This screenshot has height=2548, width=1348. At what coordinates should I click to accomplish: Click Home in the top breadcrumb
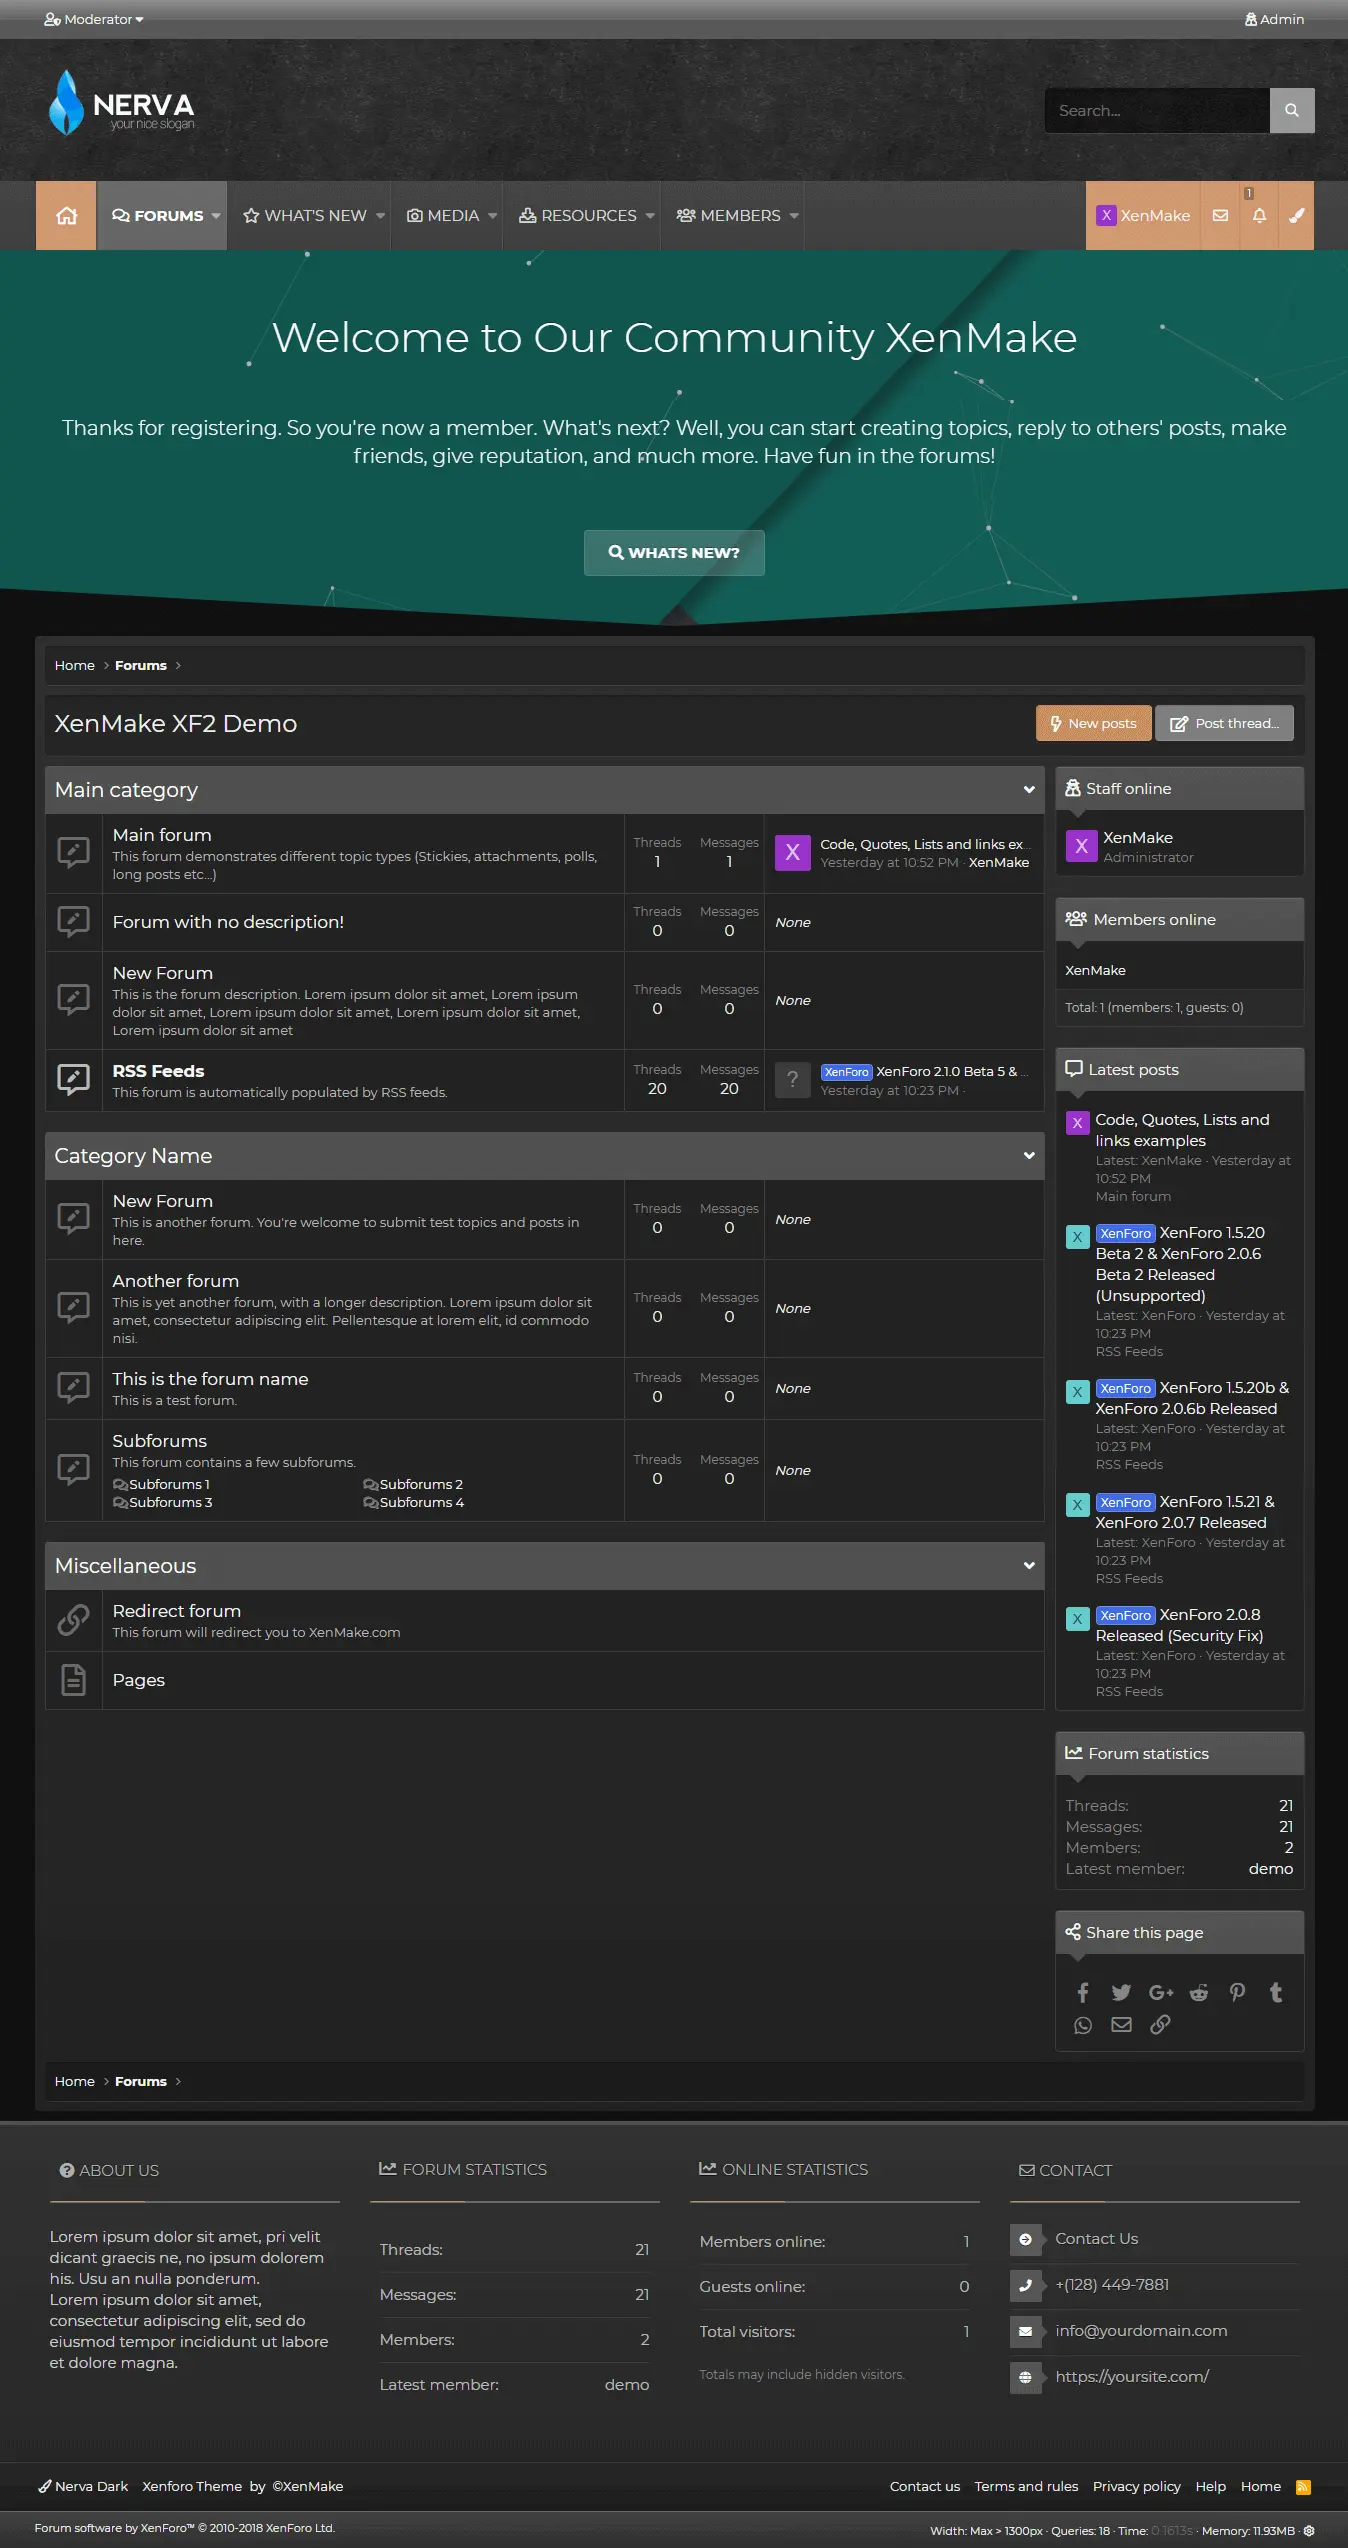(x=75, y=665)
